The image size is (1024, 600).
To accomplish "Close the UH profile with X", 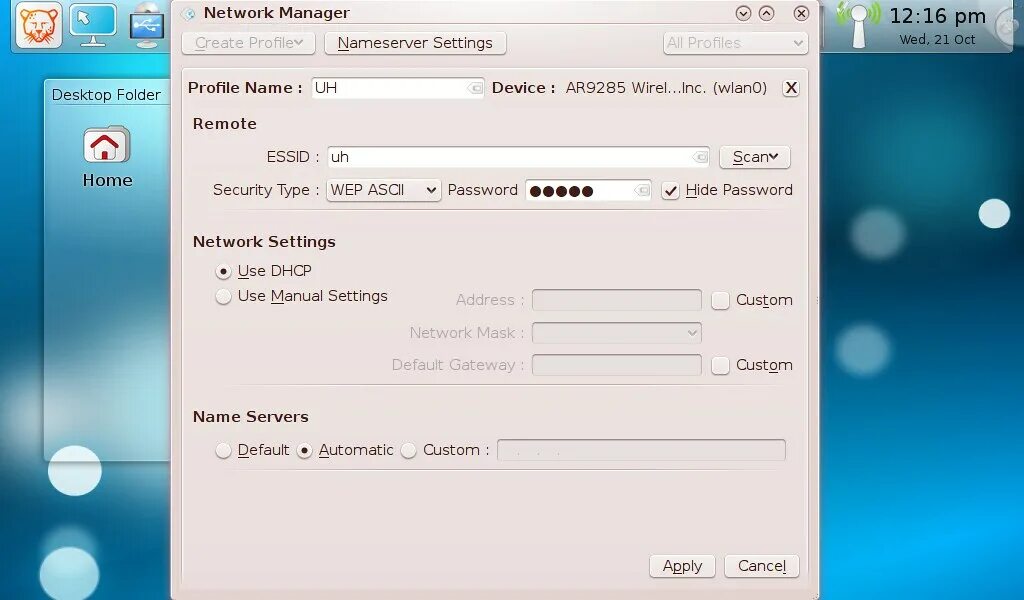I will tap(791, 87).
